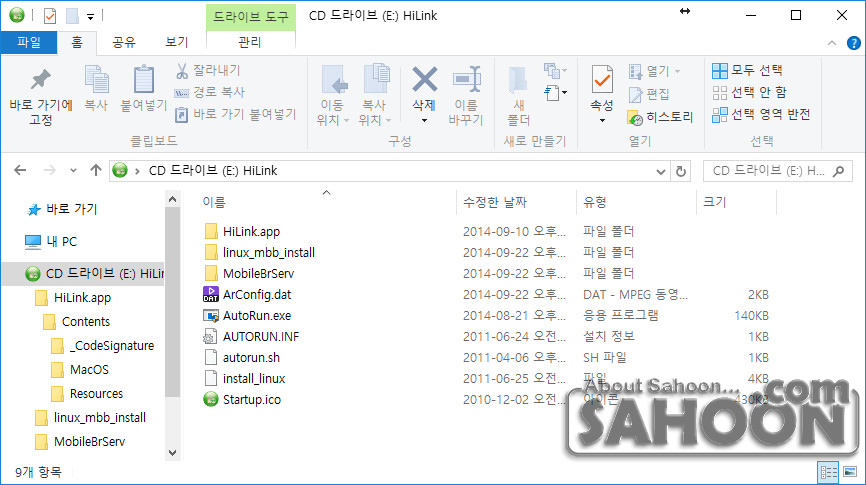
Task: Click the Back navigation arrow
Action: [x=20, y=170]
